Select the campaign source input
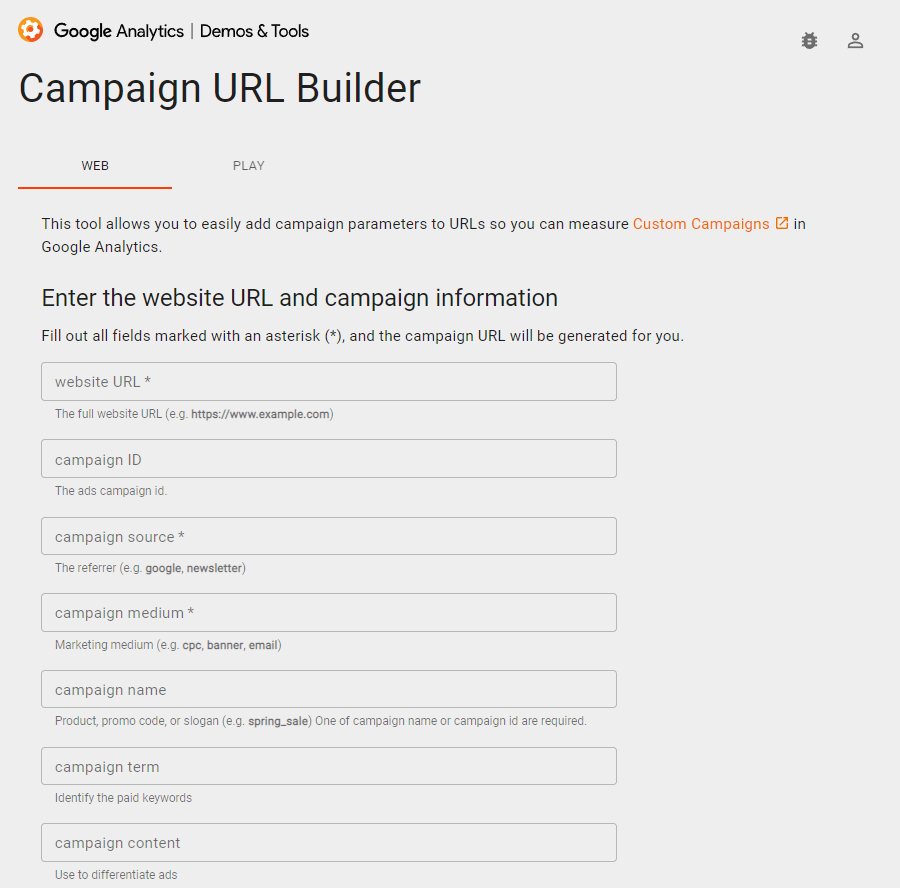The image size is (900, 888). 329,536
